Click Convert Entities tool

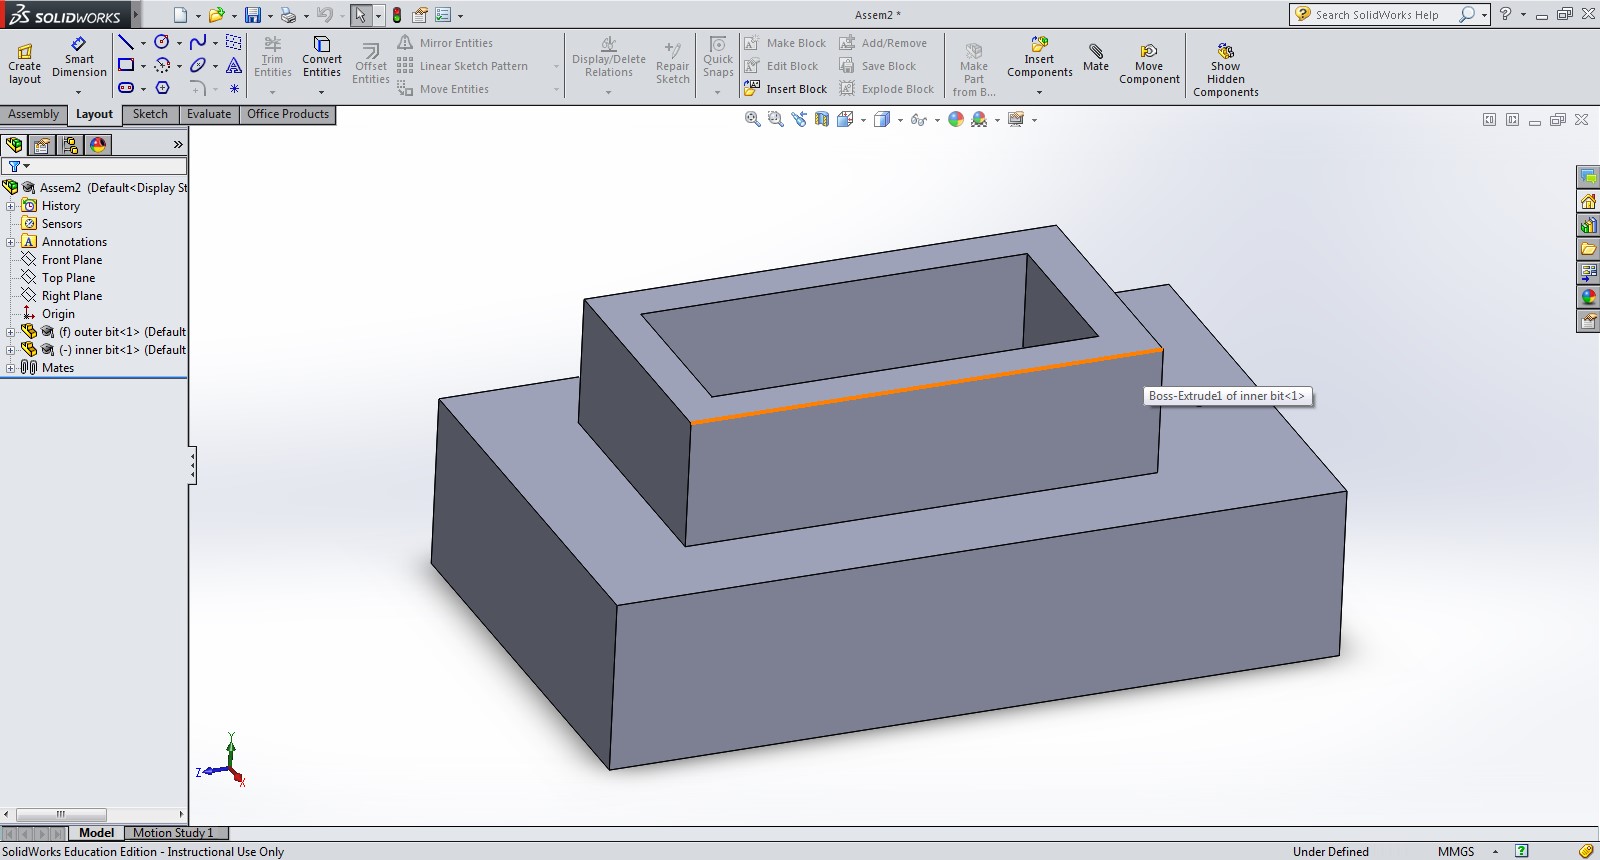[x=322, y=57]
